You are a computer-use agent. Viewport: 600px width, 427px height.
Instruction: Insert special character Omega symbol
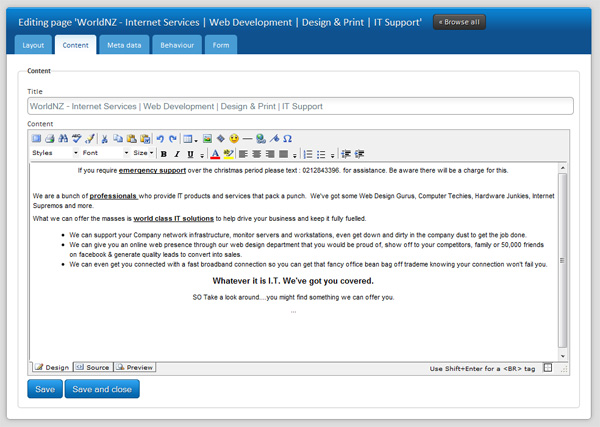pyautogui.click(x=288, y=139)
